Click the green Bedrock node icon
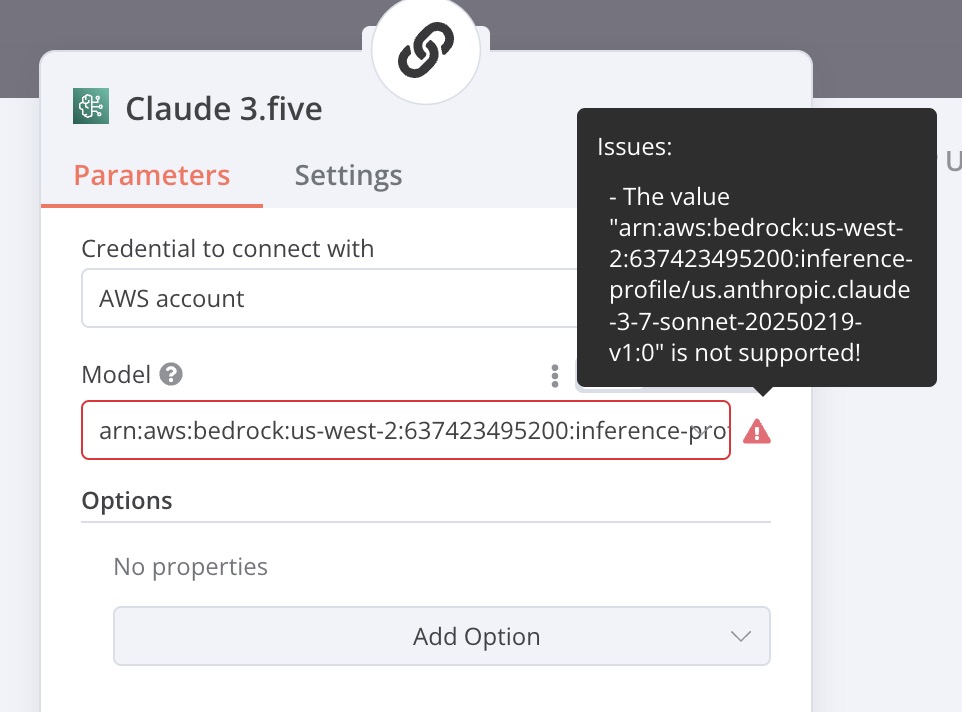This screenshot has height=712, width=962. pos(91,106)
